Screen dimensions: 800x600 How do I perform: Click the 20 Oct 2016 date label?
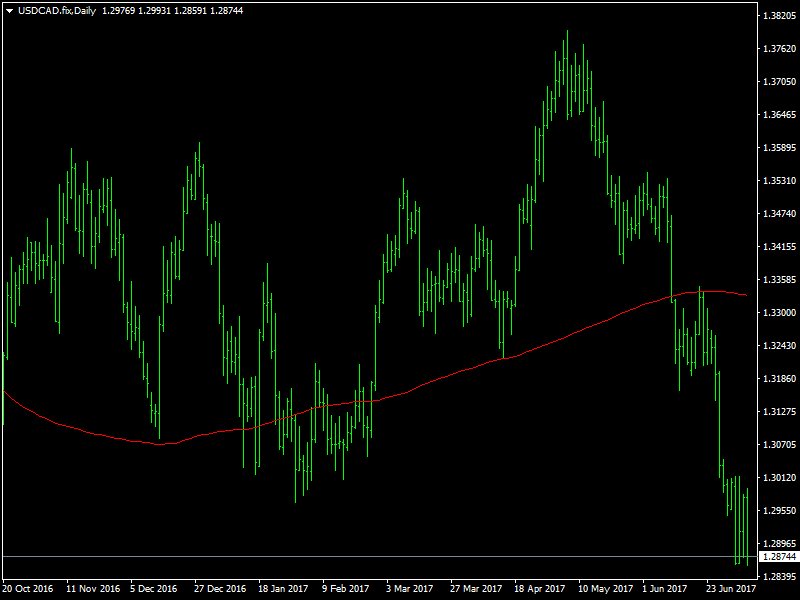point(29,588)
